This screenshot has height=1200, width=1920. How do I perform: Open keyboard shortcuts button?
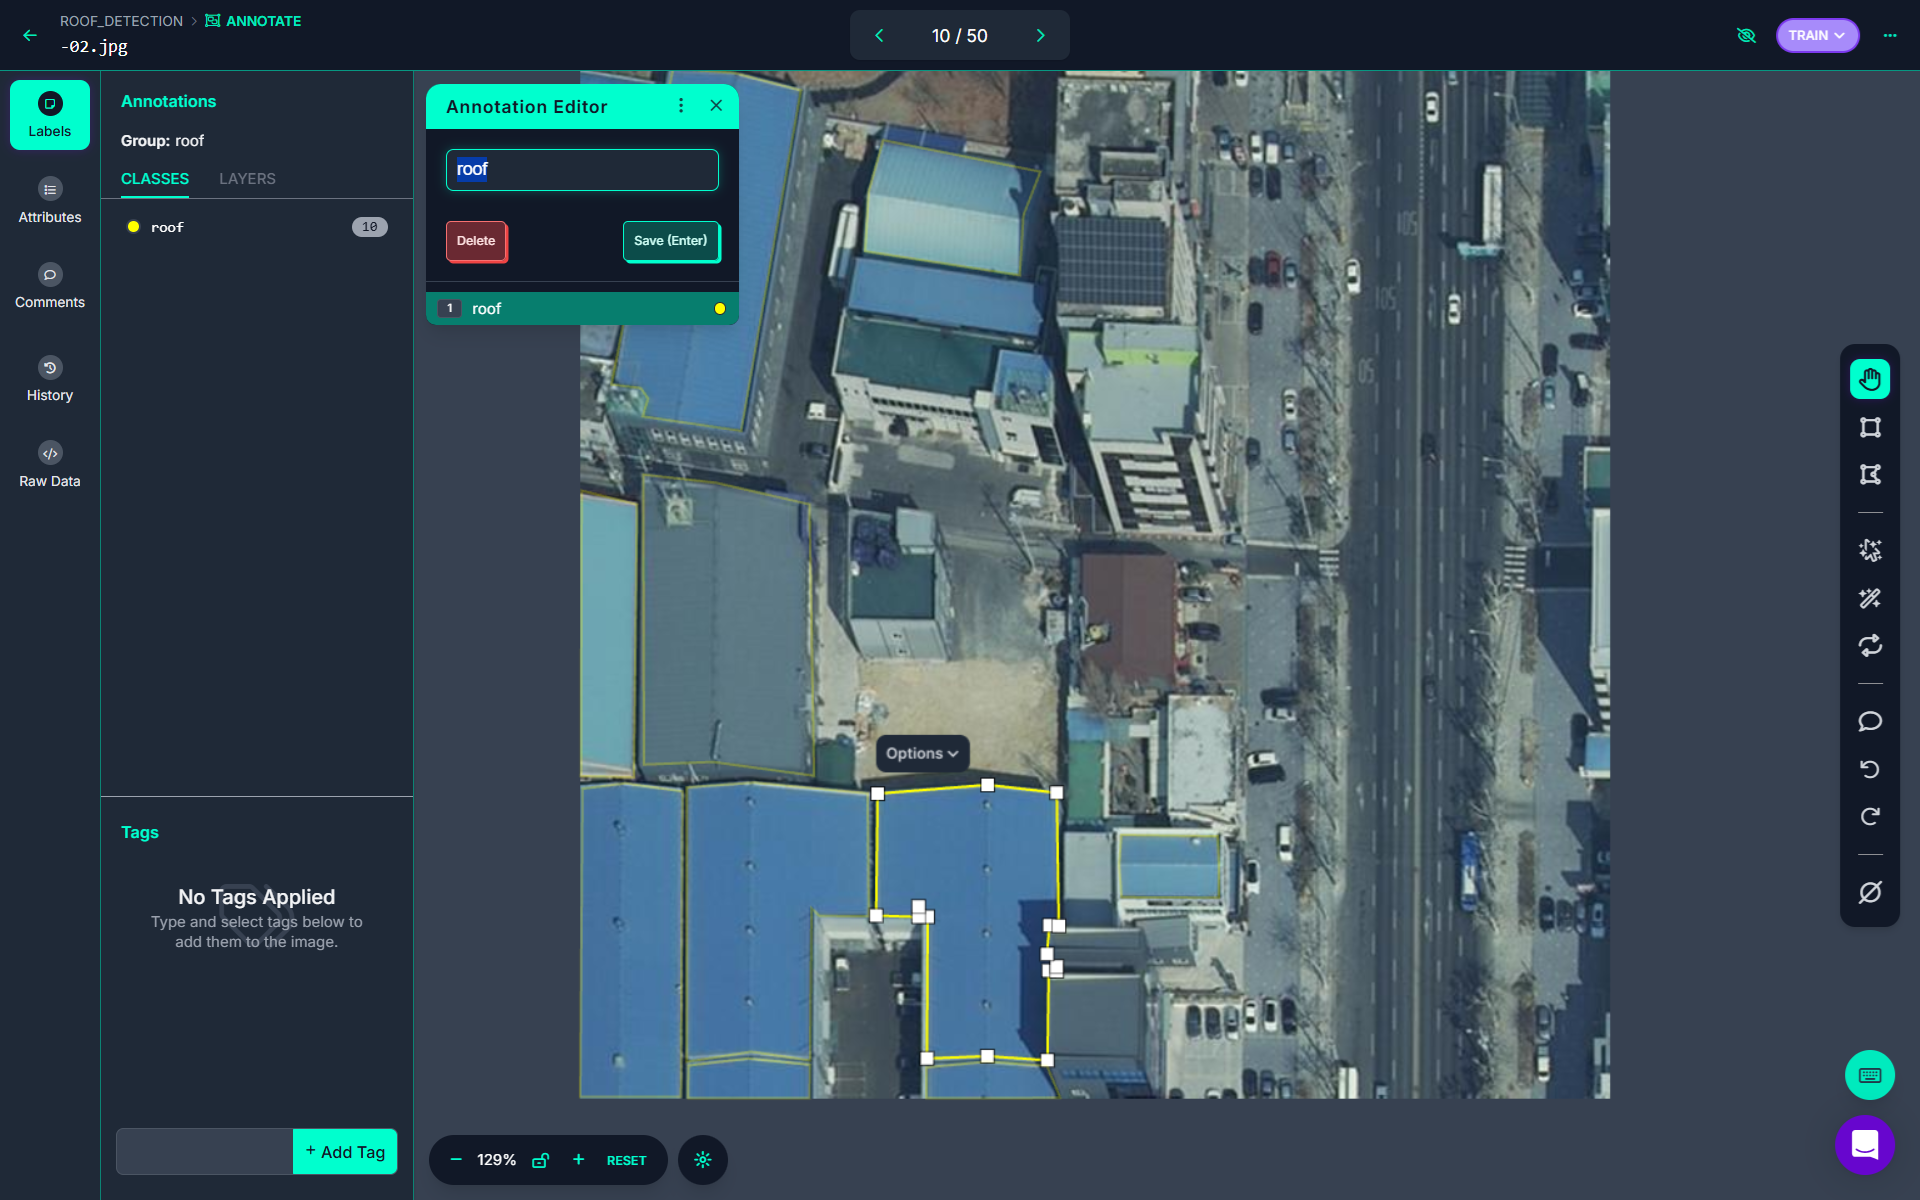click(x=1869, y=1075)
